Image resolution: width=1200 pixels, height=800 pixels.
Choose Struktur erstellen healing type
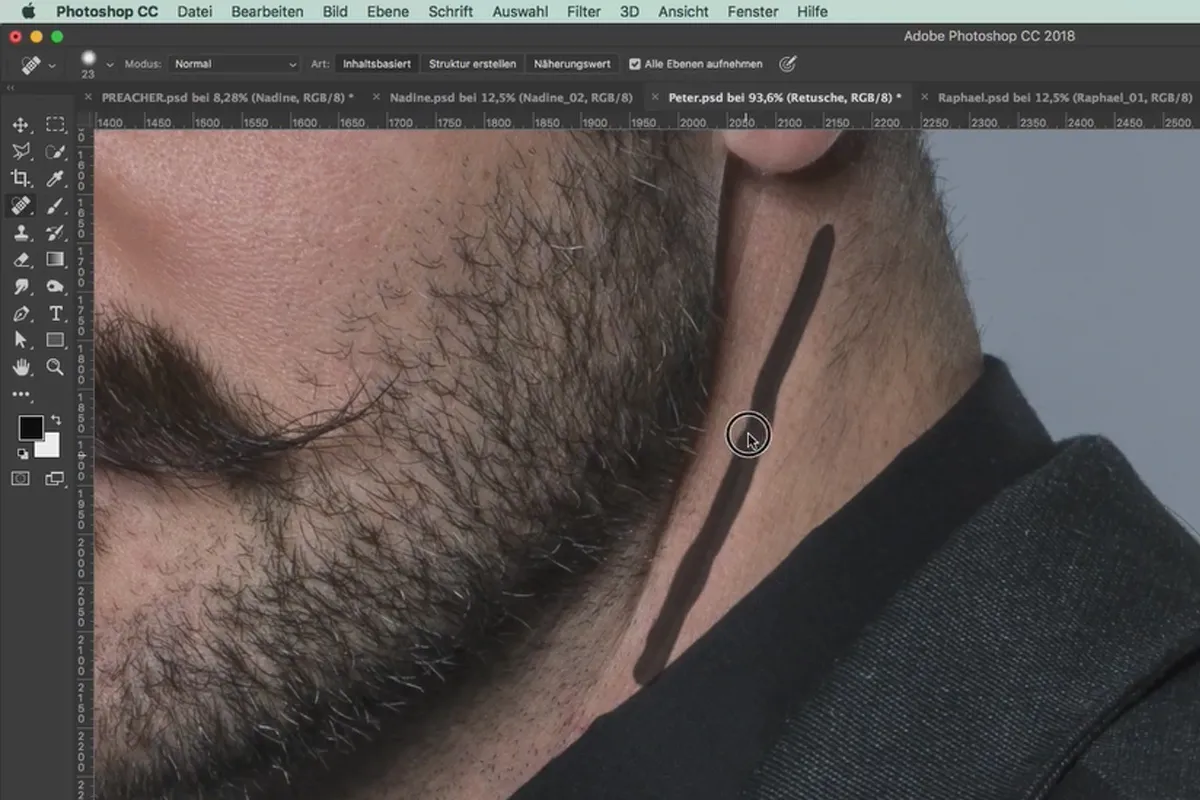(473, 64)
